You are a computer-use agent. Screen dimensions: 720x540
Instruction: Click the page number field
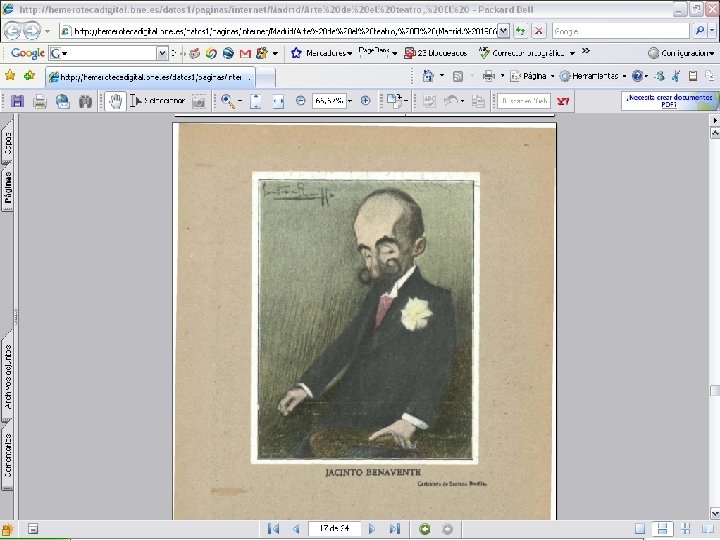click(x=334, y=529)
